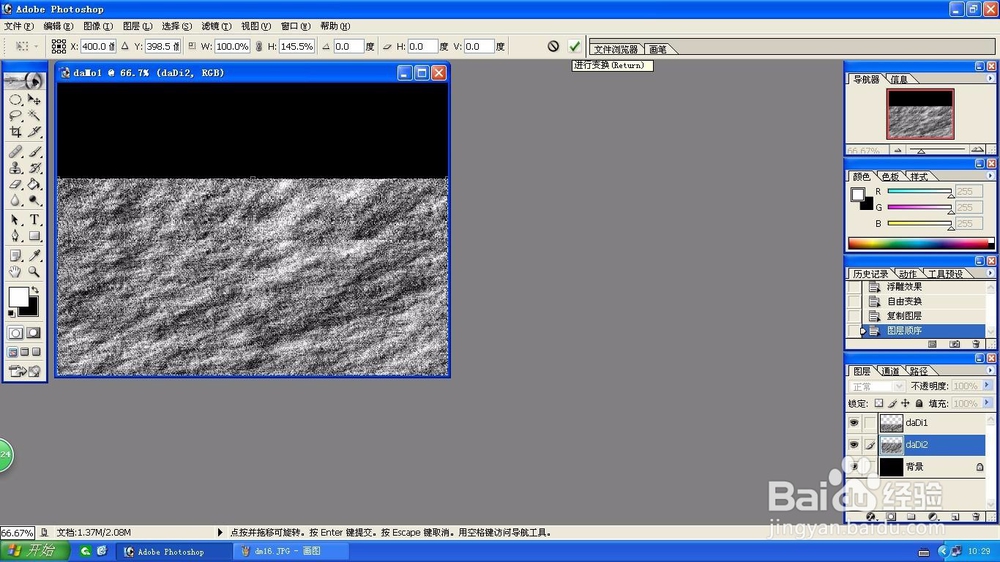
Task: Select the Crop tool
Action: tap(16, 132)
